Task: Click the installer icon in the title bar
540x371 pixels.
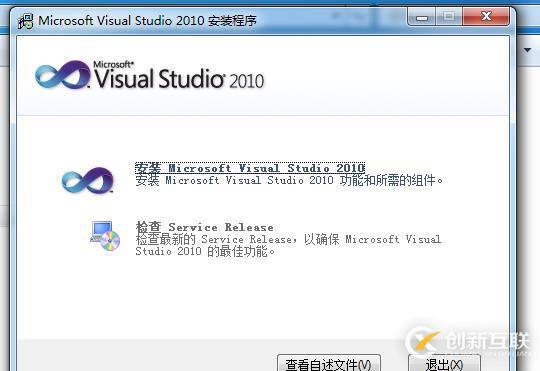Action: click(x=25, y=21)
